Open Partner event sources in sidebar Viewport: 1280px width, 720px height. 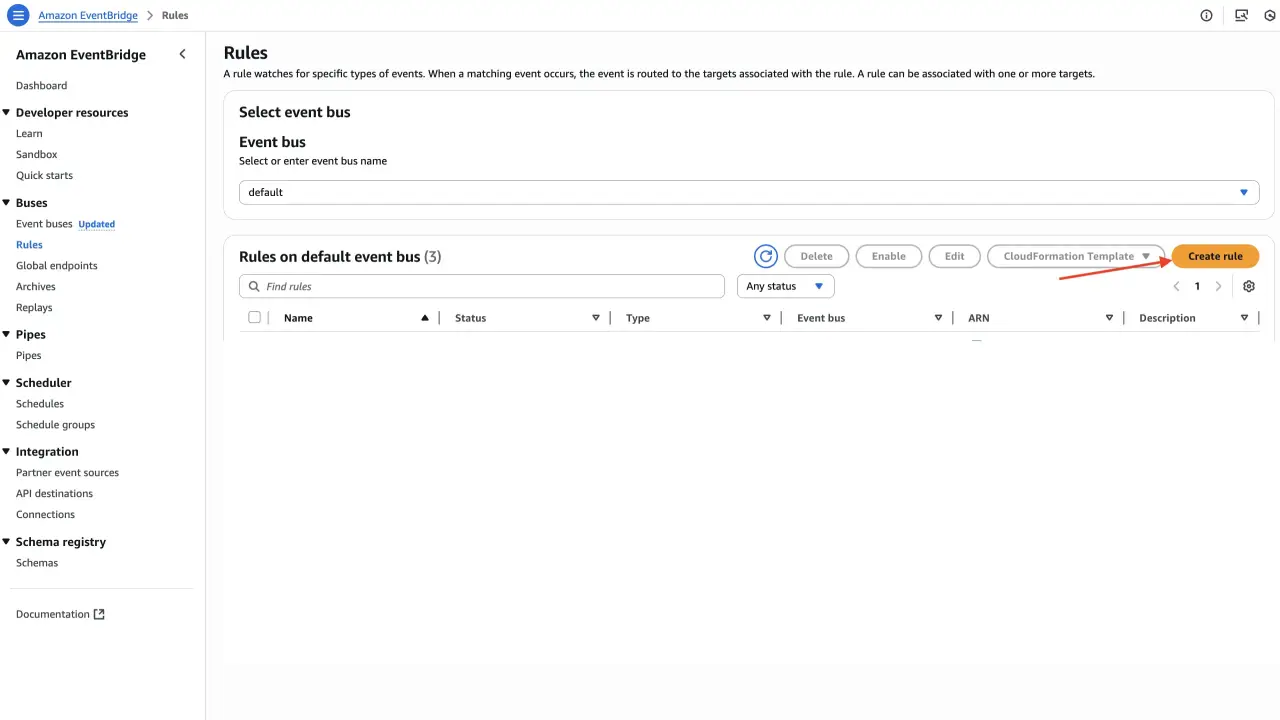67,473
